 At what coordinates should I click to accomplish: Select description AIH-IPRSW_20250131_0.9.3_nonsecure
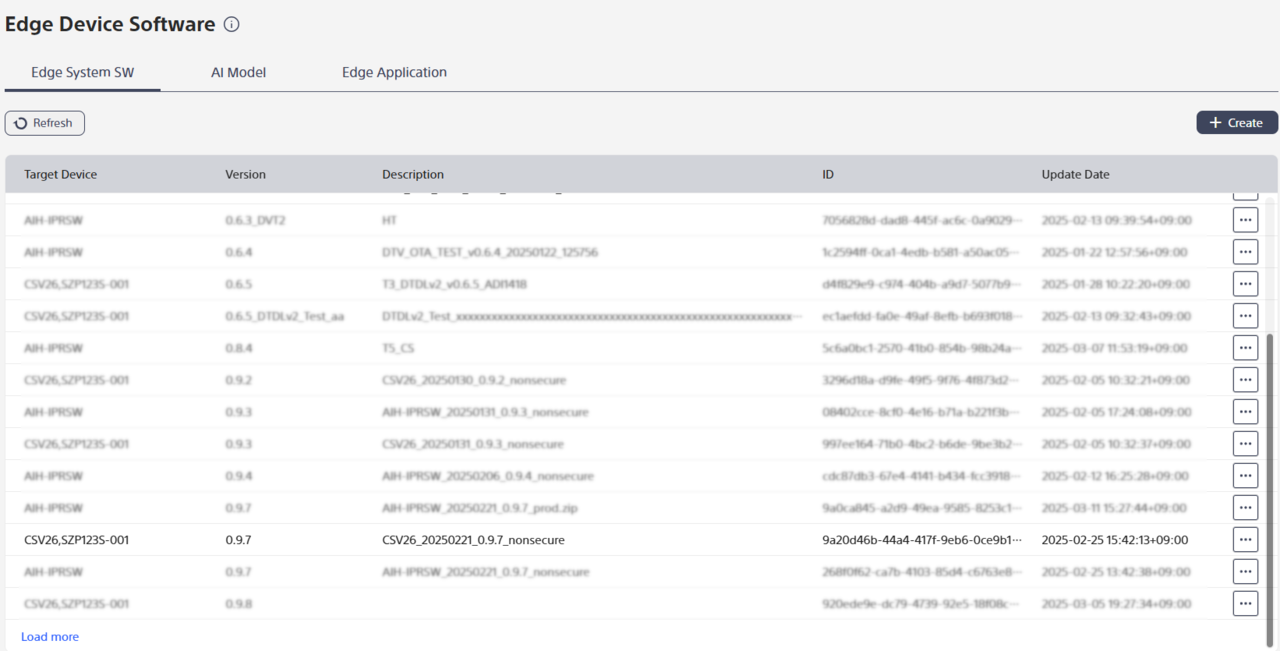coord(485,412)
